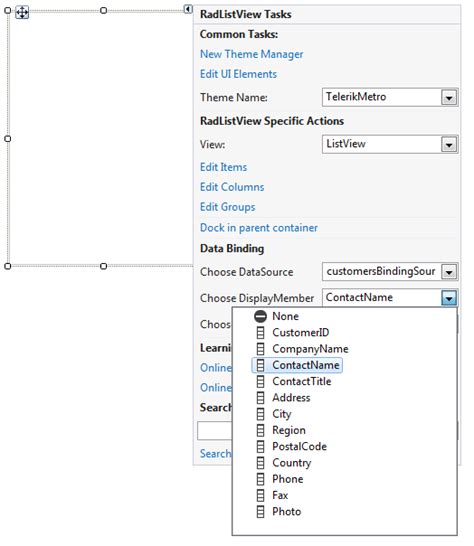Image resolution: width=474 pixels, height=546 pixels.
Task: Click the first Online learning link
Action: point(216,368)
